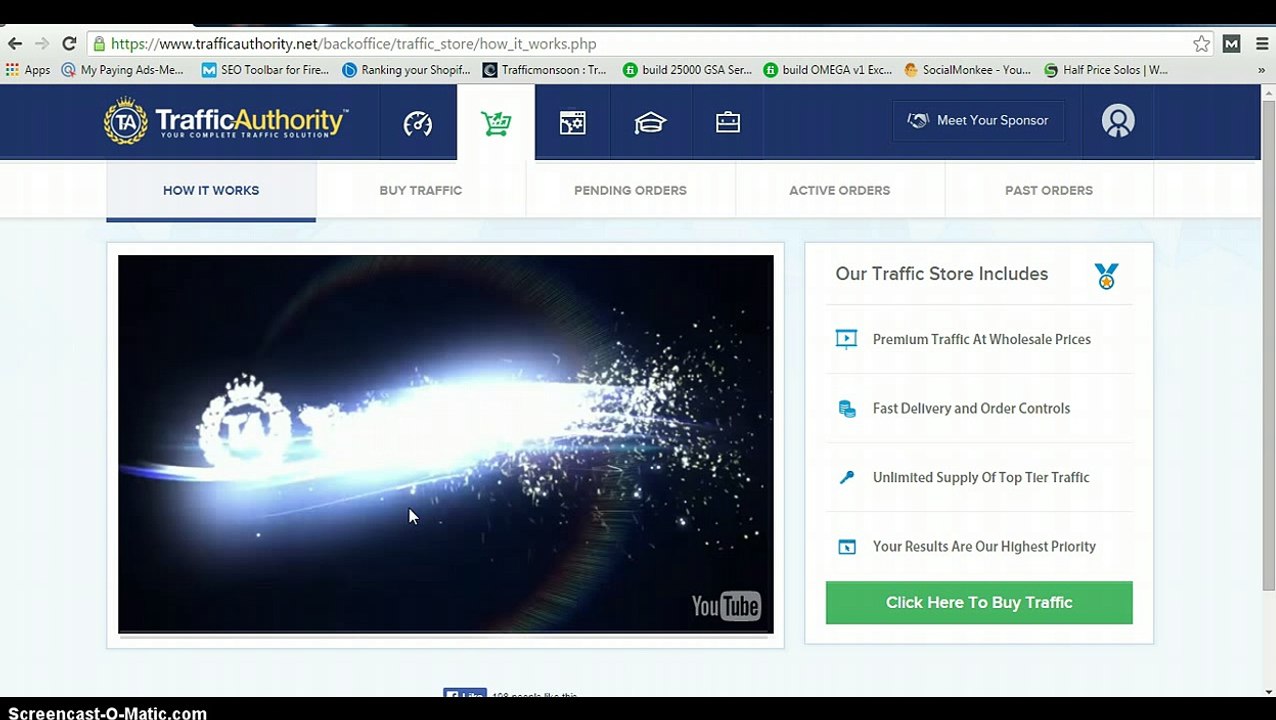Switch to the HOW IT WORKS tab
Viewport: 1276px width, 720px height.
coord(211,190)
